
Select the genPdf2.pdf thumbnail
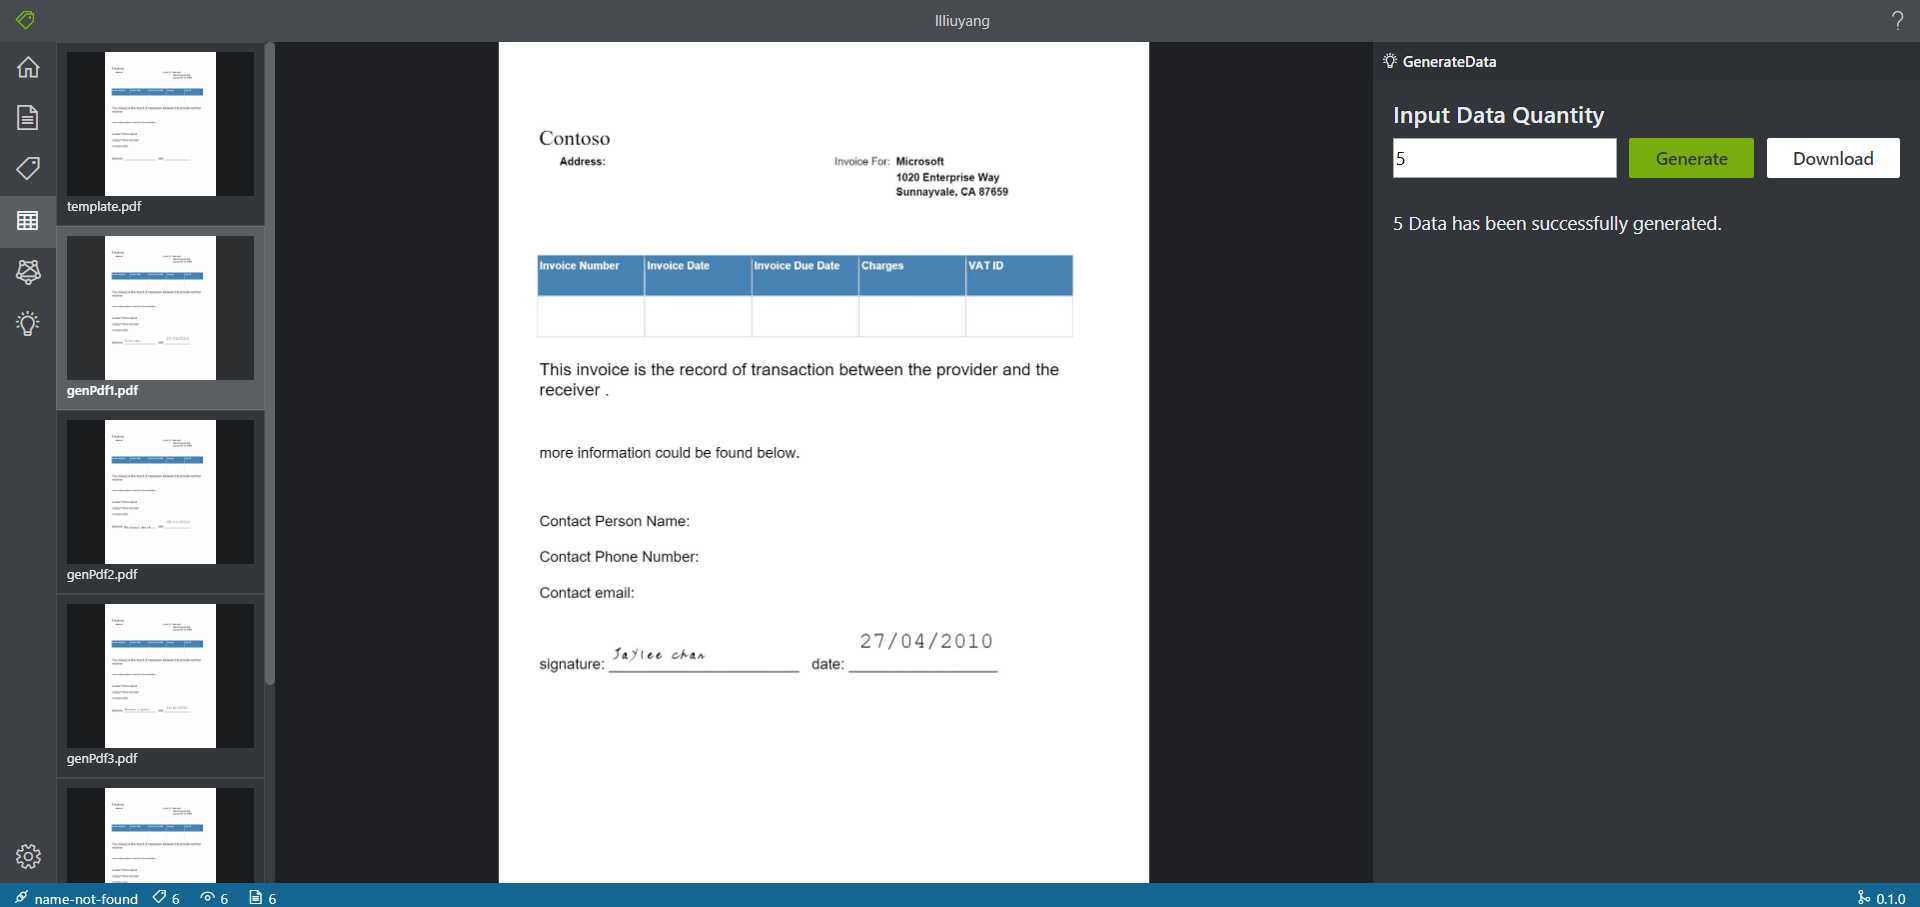coord(160,492)
